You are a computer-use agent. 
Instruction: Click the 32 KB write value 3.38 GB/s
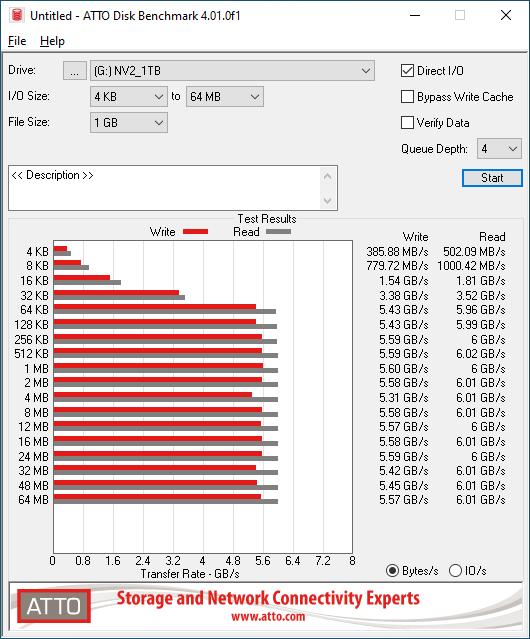tap(404, 295)
